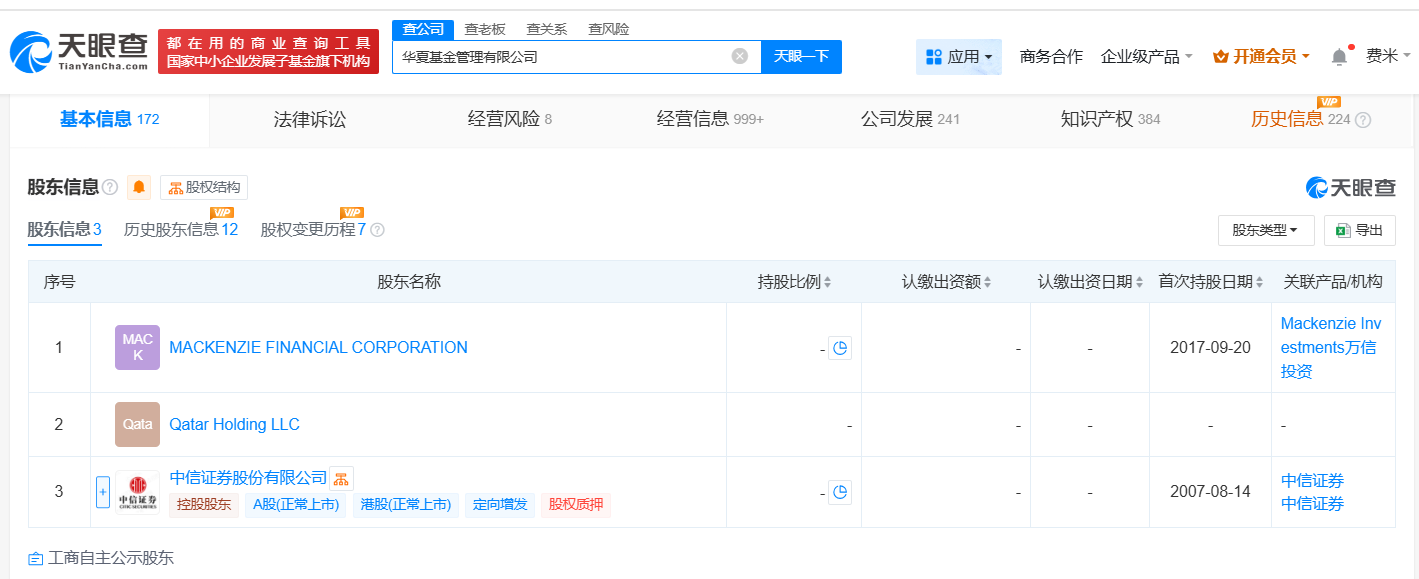This screenshot has width=1419, height=579.
Task: Open the 应用 dropdown menu
Action: (x=958, y=57)
